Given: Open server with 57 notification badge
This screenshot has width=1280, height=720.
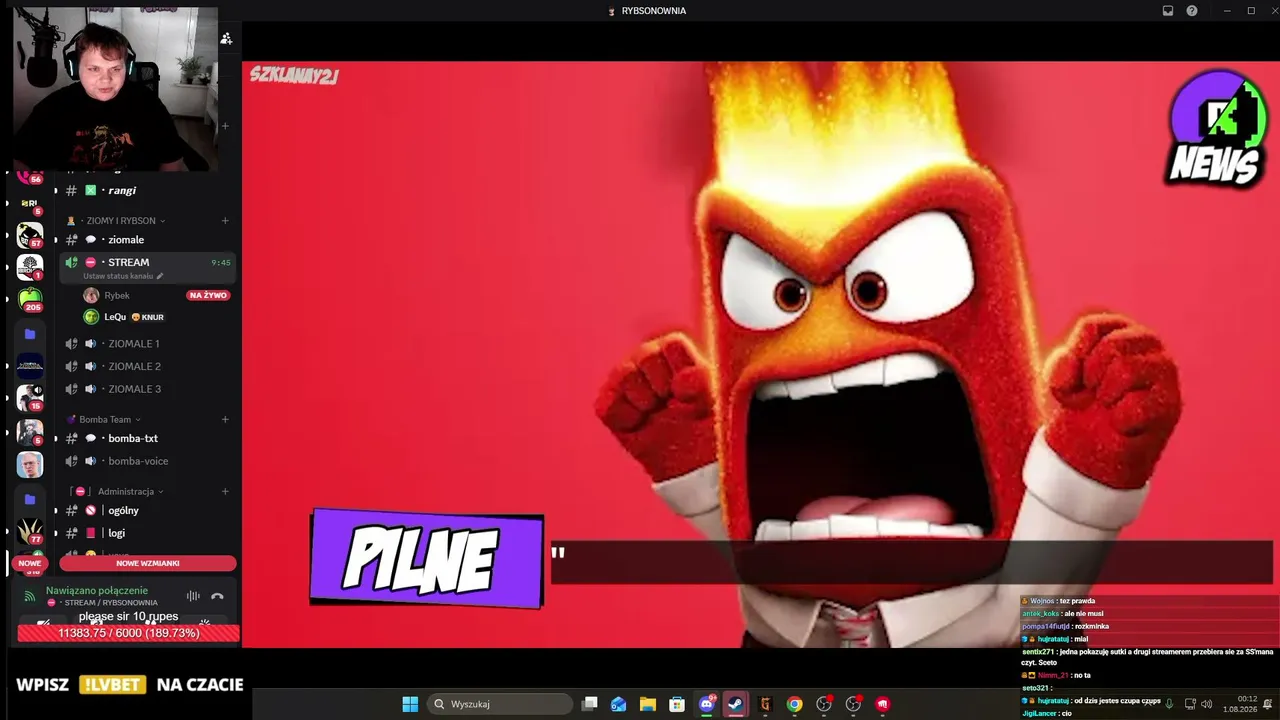Looking at the screenshot, I should coord(29,236).
